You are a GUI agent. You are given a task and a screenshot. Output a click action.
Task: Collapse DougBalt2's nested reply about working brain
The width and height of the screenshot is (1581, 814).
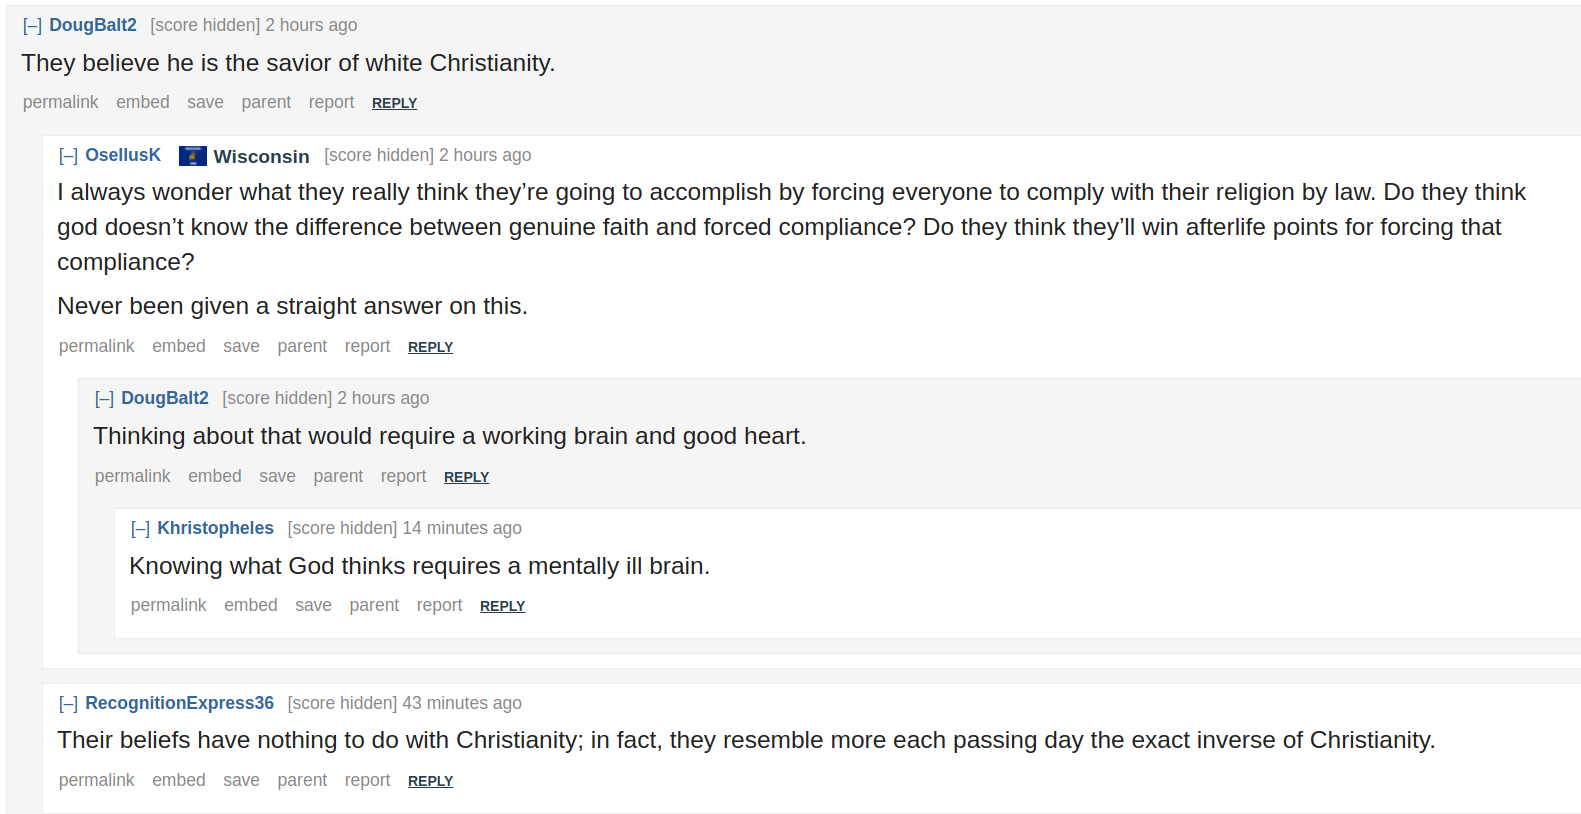point(104,399)
